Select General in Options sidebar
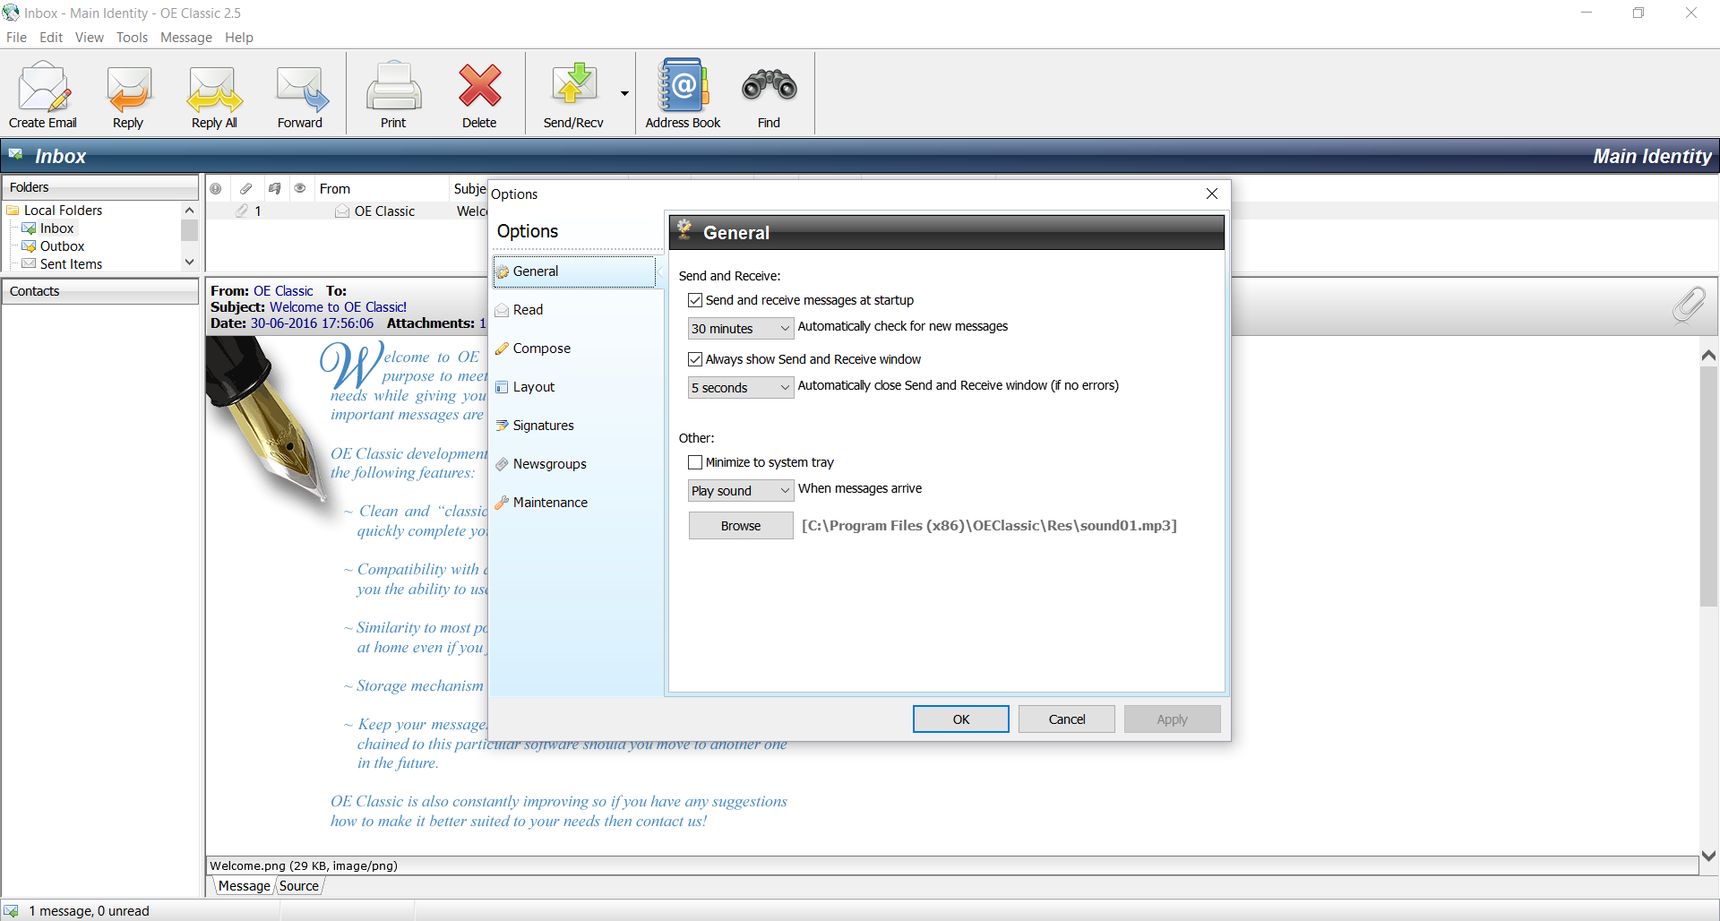The width and height of the screenshot is (1720, 921). [x=575, y=271]
